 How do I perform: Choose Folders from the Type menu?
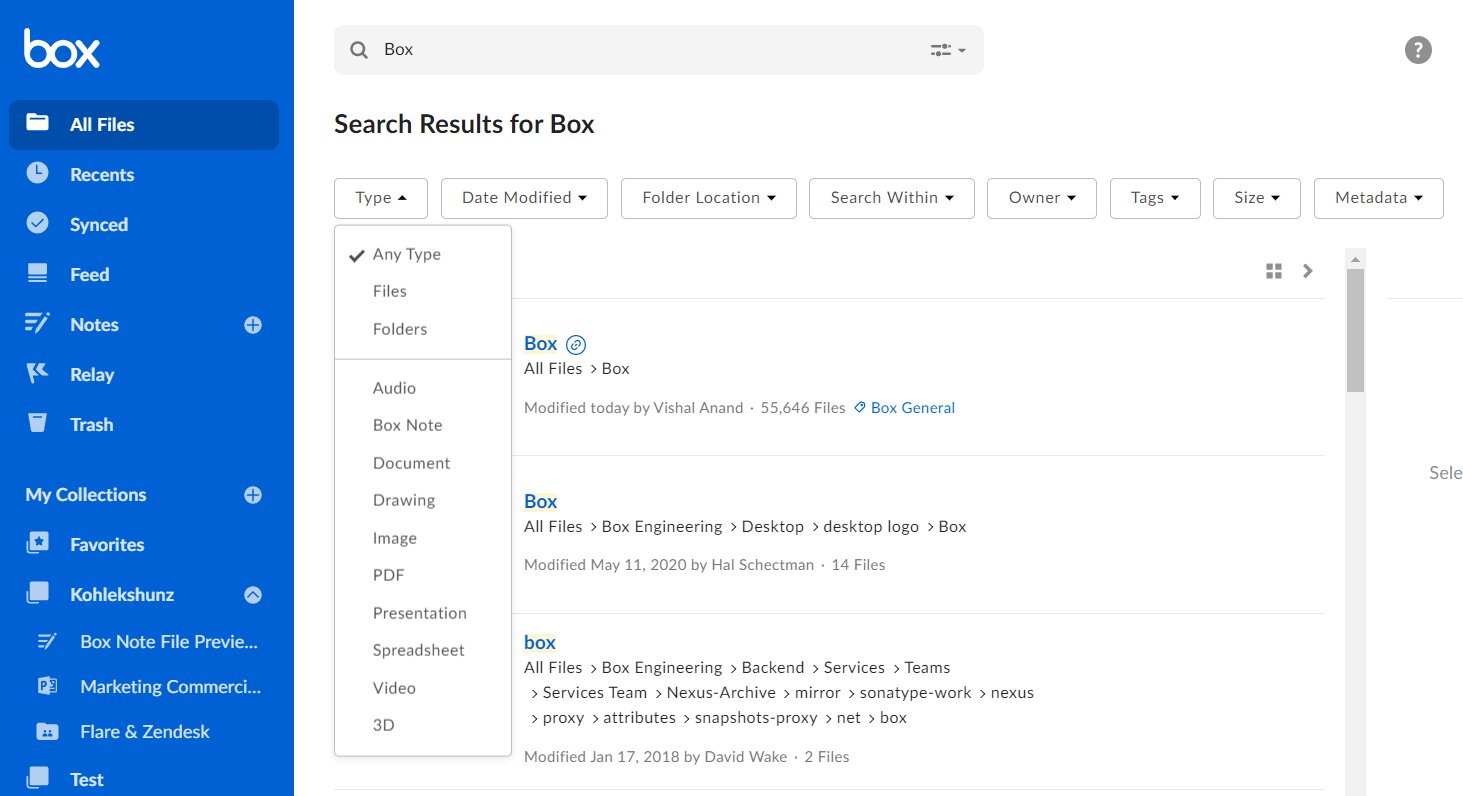pos(399,328)
